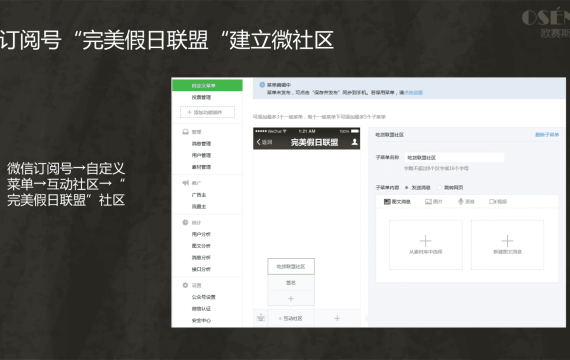Open 用户分析 in the sidebar
This screenshot has width=570, height=360.
coord(201,234)
